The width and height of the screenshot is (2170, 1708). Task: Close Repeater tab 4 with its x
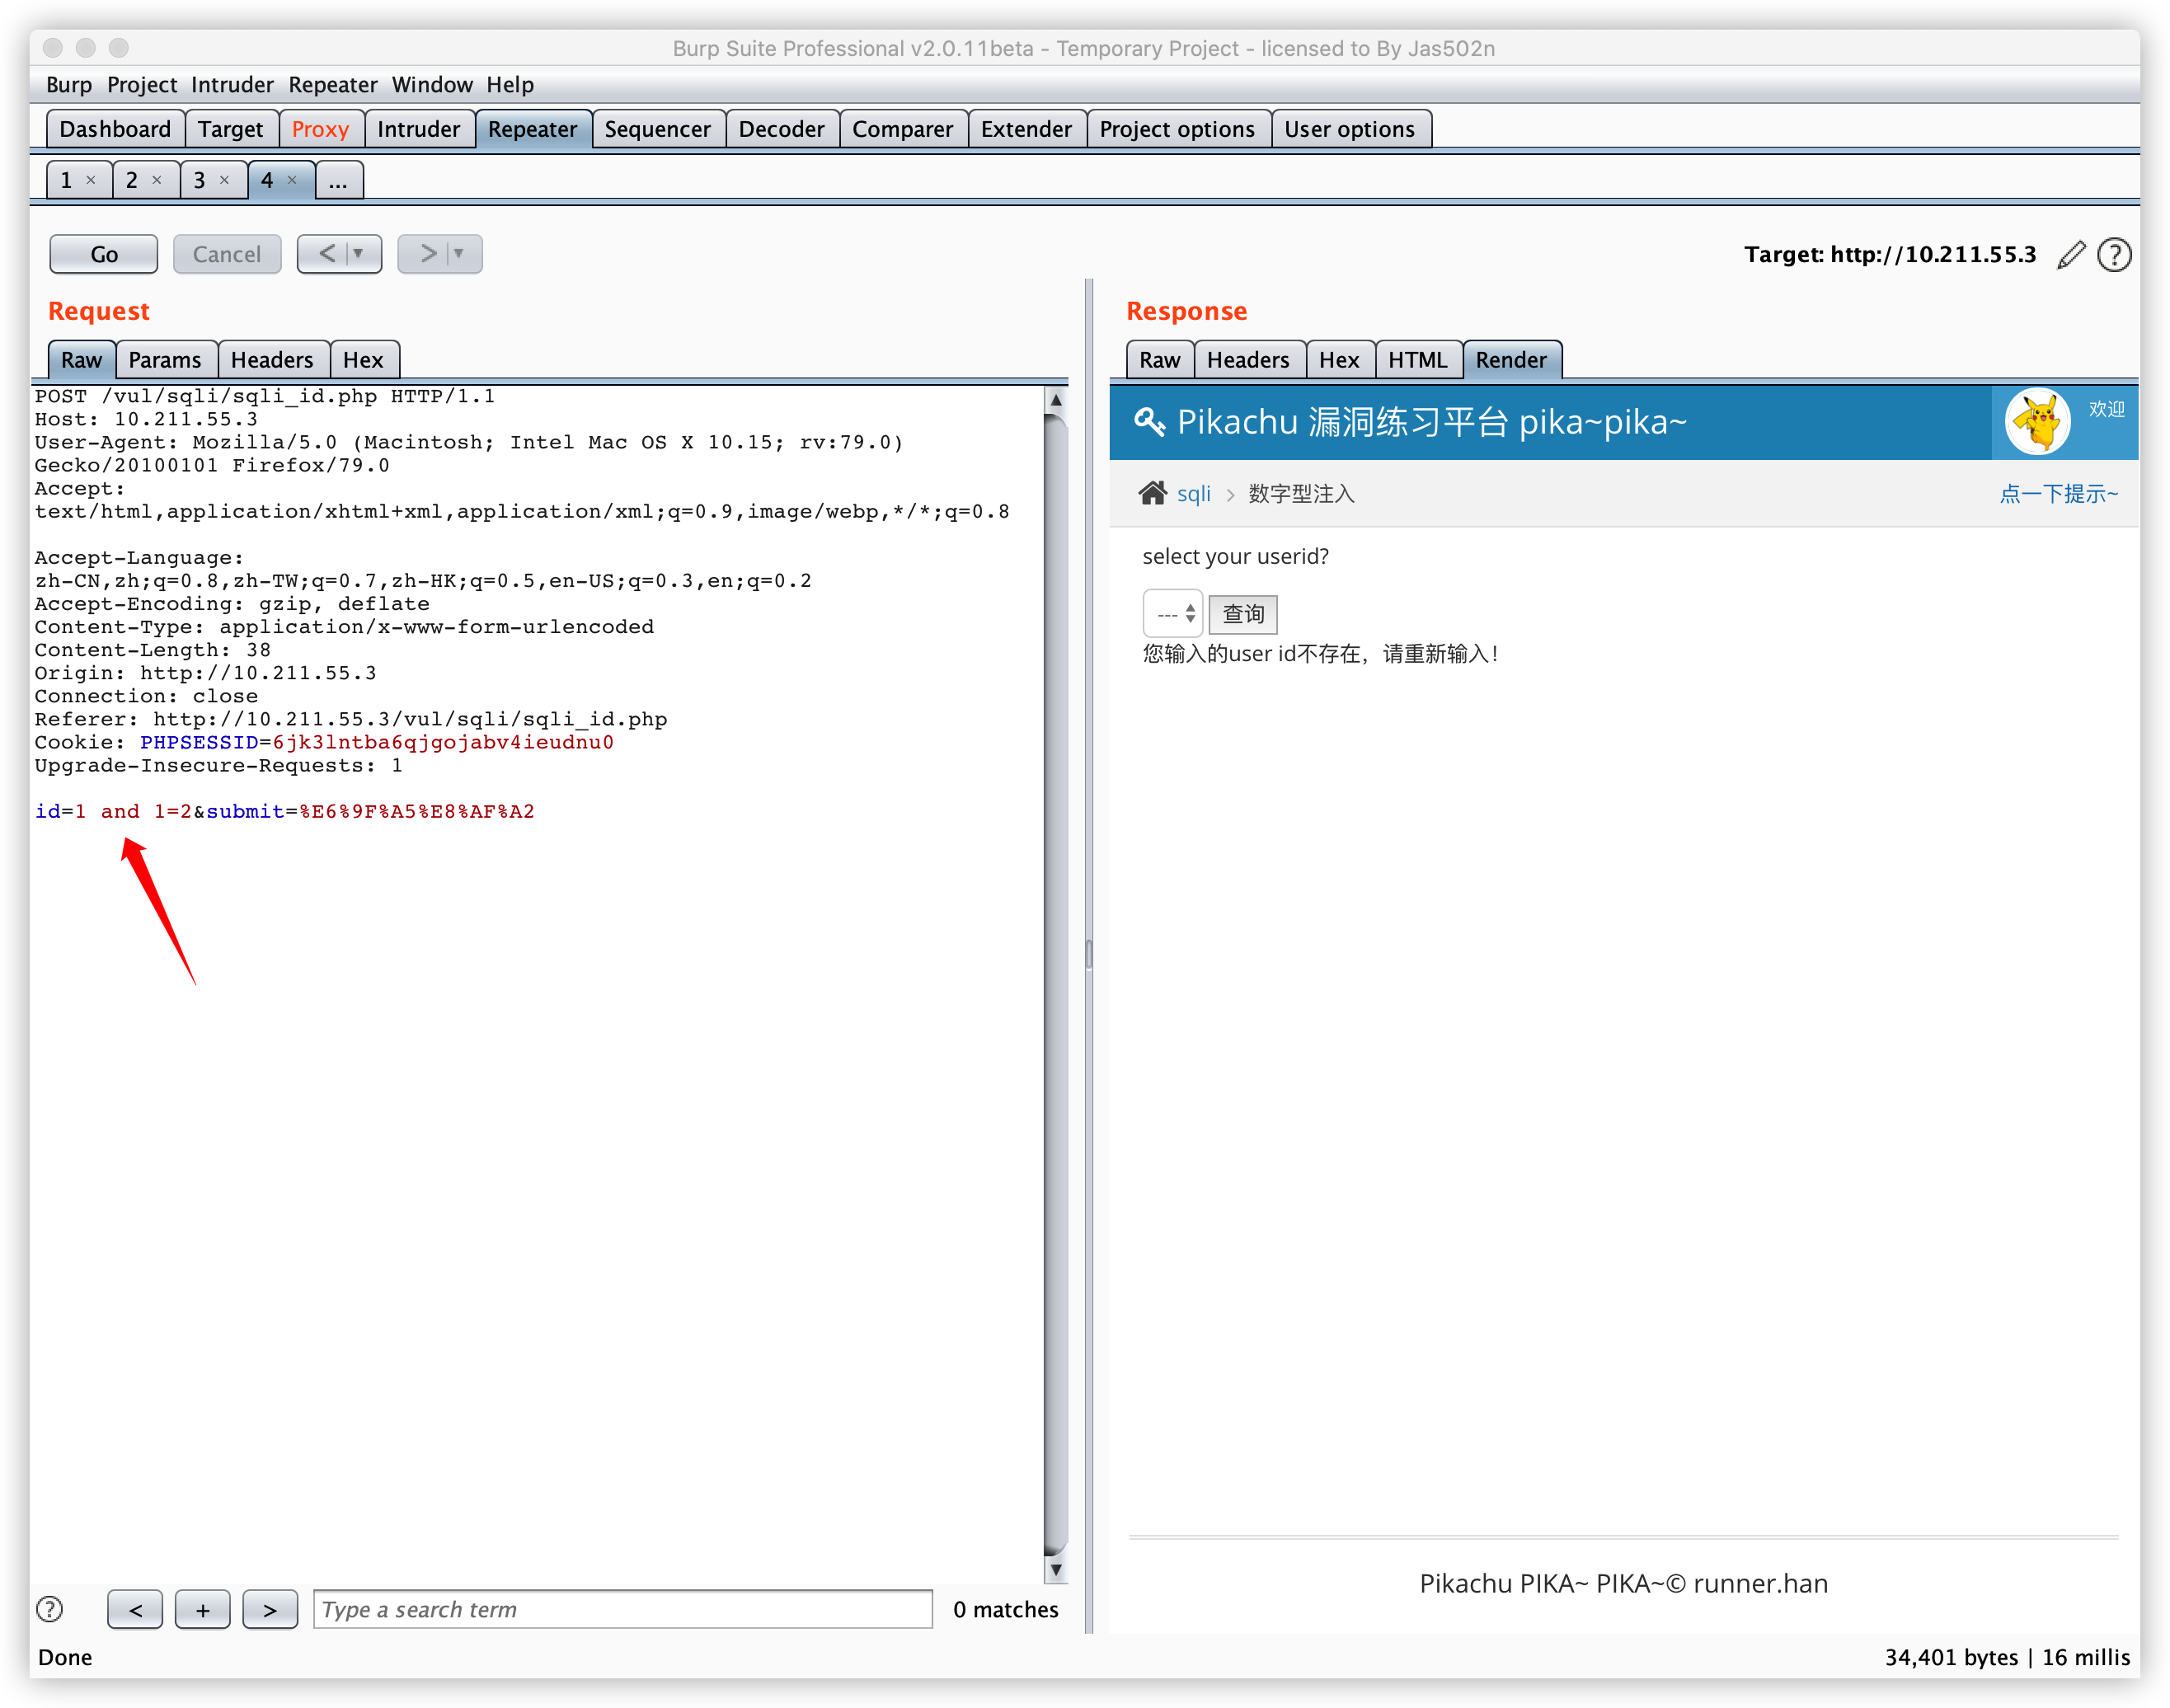pos(292,180)
